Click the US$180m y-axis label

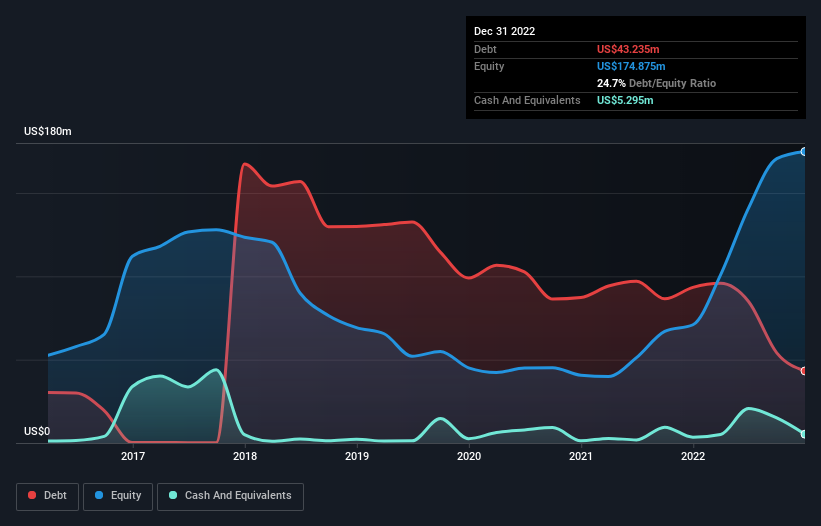[48, 131]
